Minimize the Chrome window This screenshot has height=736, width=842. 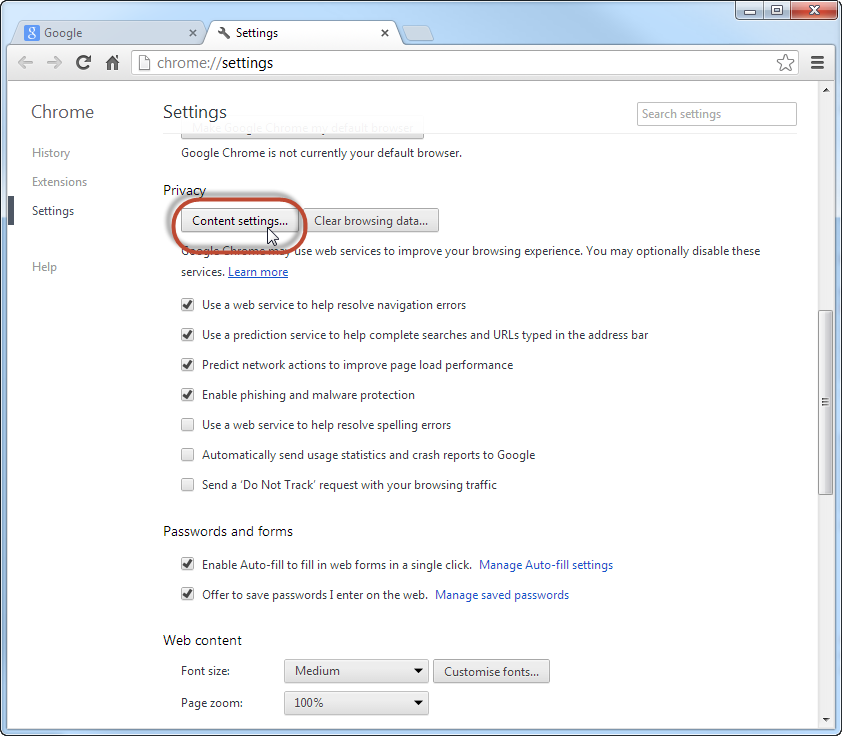coord(750,11)
